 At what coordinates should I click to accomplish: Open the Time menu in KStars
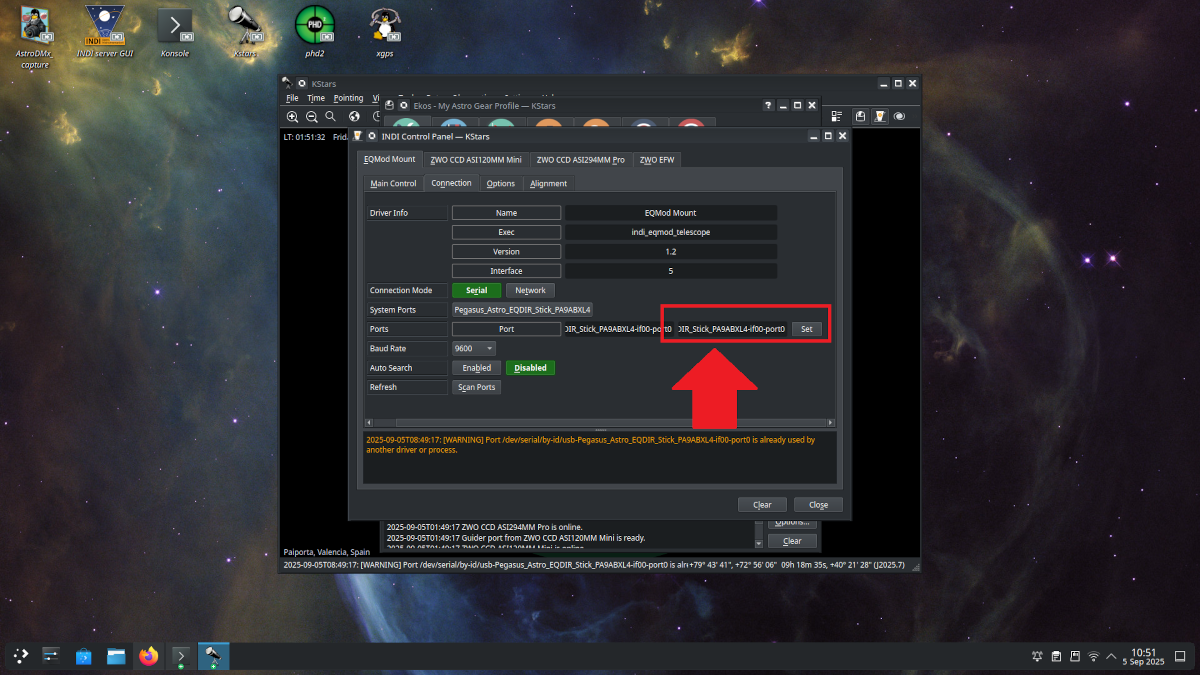click(x=316, y=98)
